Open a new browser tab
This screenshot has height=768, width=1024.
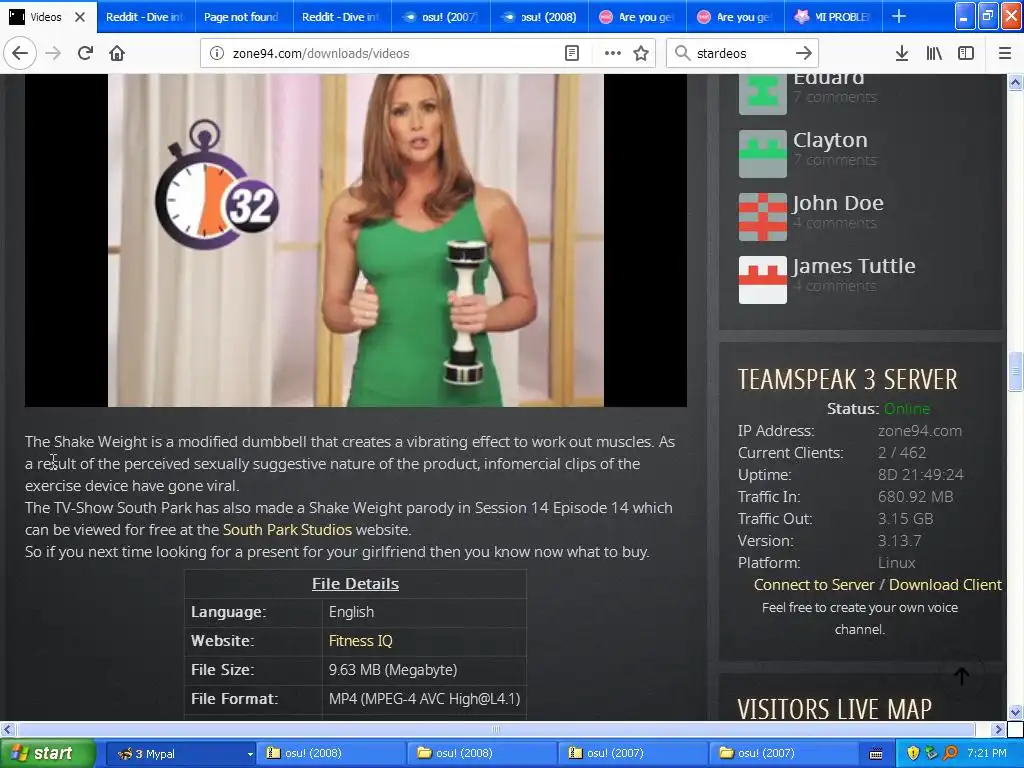coord(899,16)
